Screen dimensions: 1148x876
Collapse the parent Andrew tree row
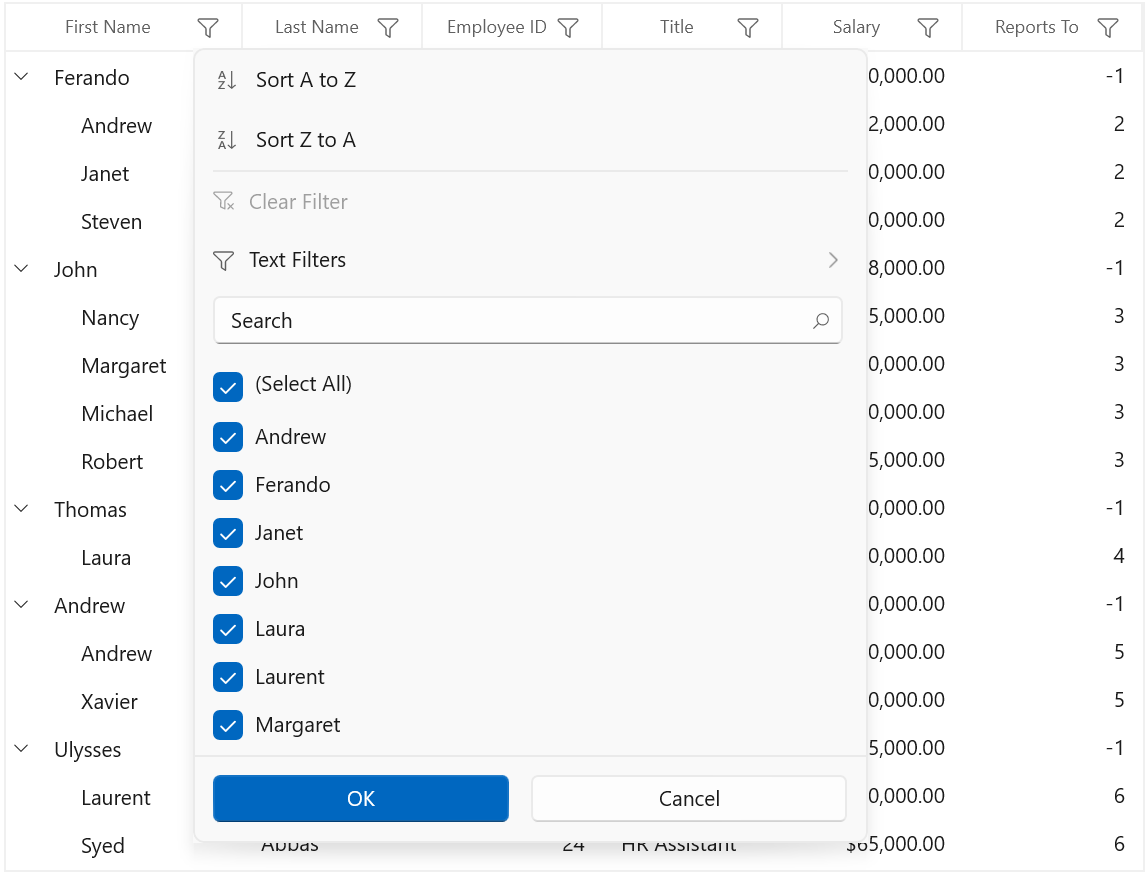pyautogui.click(x=22, y=604)
